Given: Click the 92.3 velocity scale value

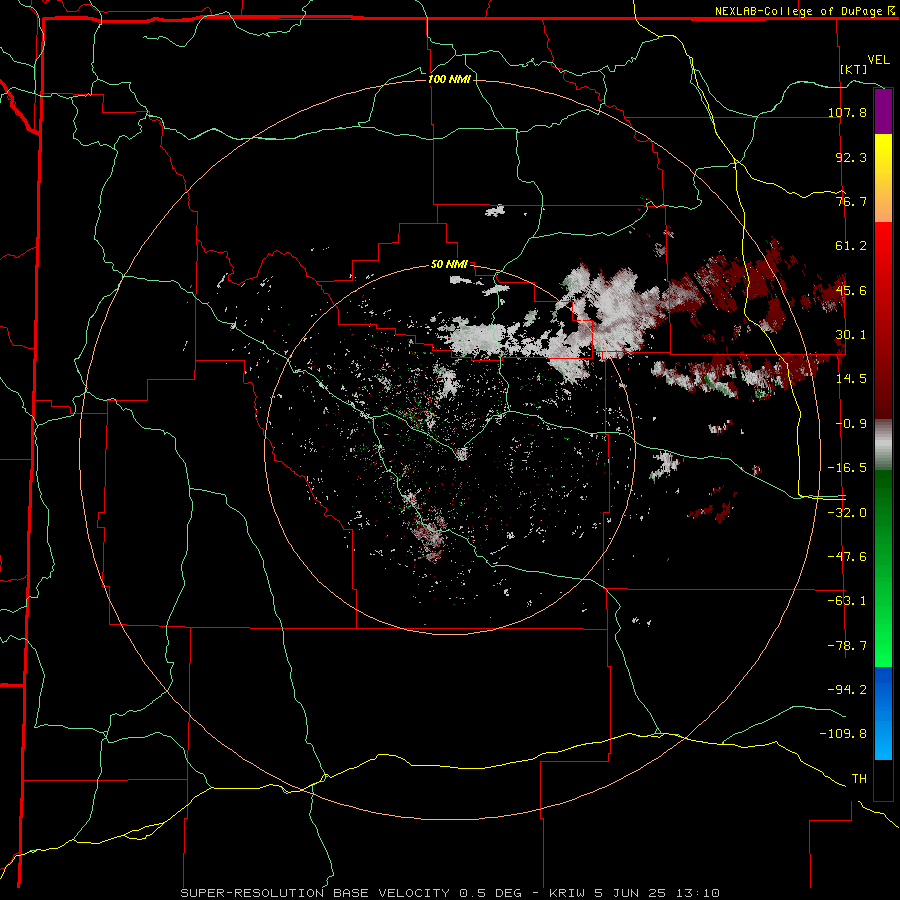Looking at the screenshot, I should (851, 157).
